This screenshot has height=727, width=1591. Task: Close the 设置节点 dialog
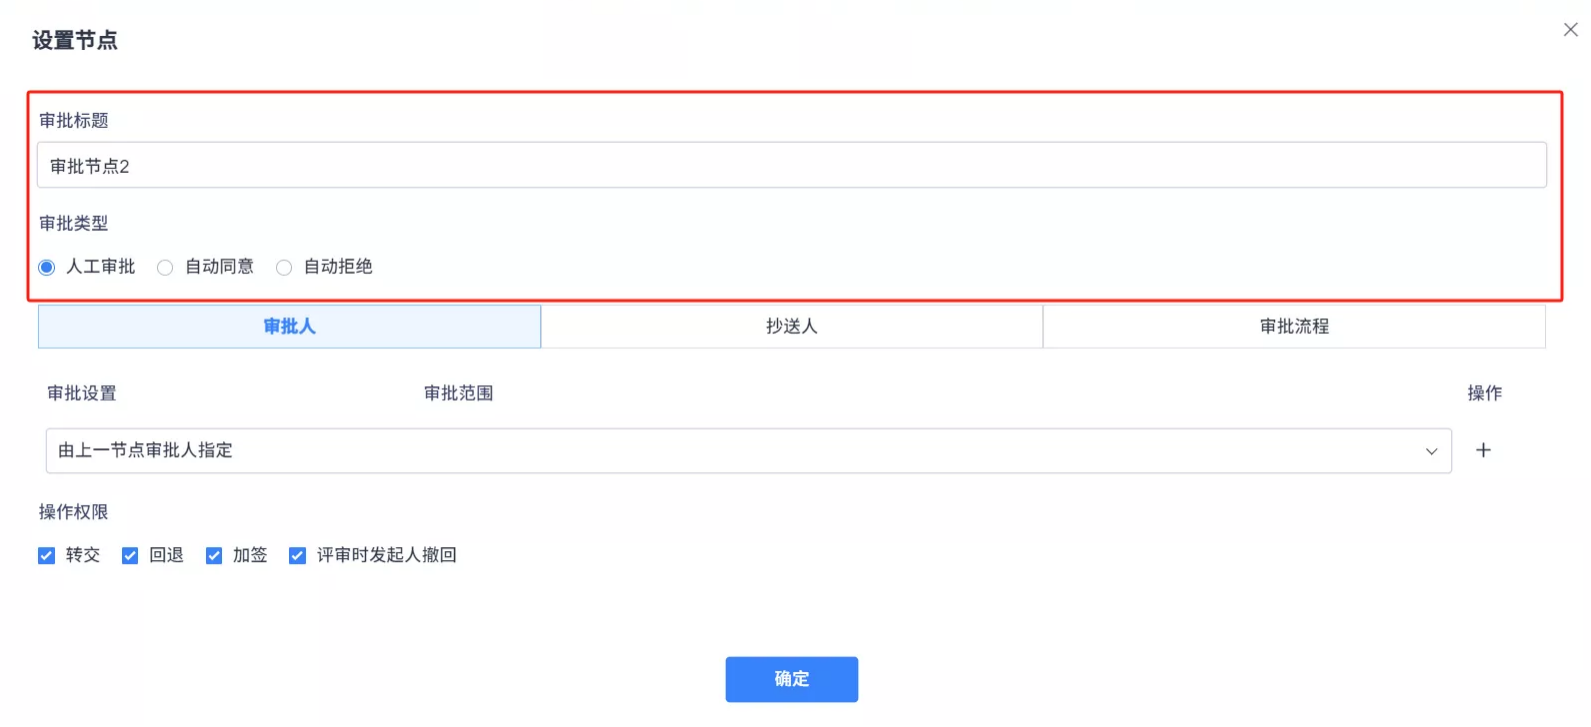(1570, 30)
